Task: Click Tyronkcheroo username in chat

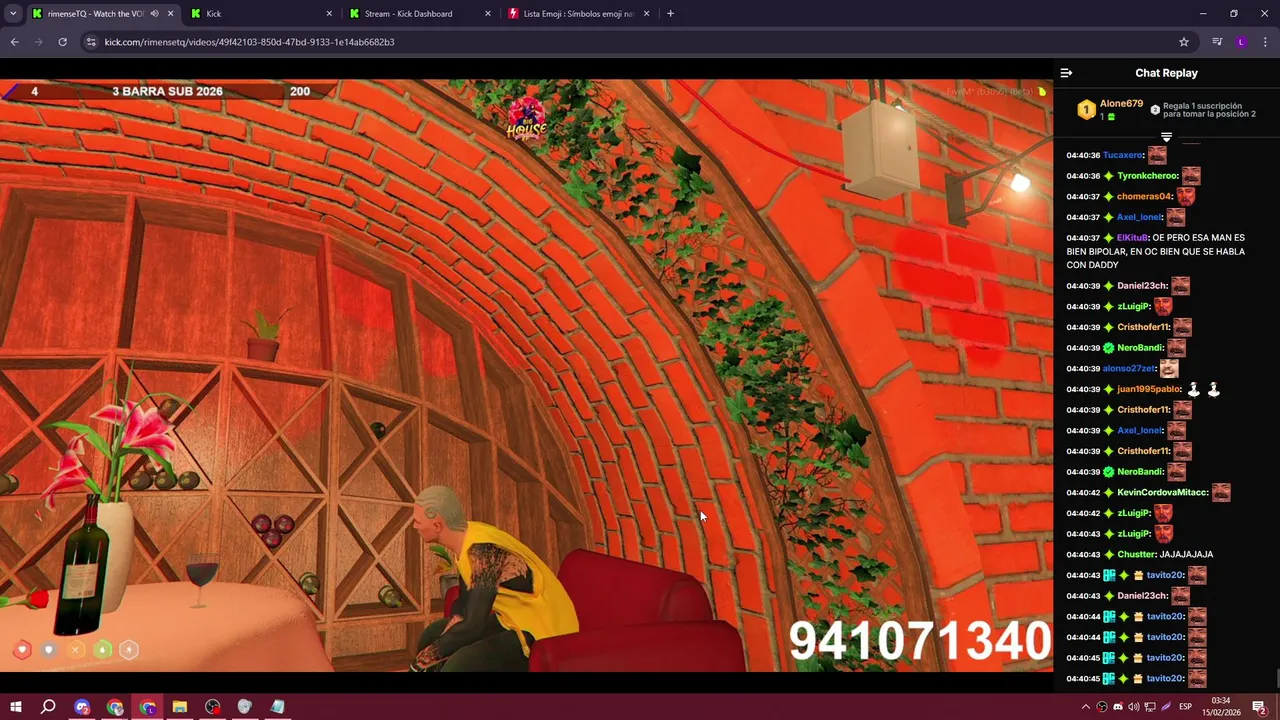Action: [1147, 176]
